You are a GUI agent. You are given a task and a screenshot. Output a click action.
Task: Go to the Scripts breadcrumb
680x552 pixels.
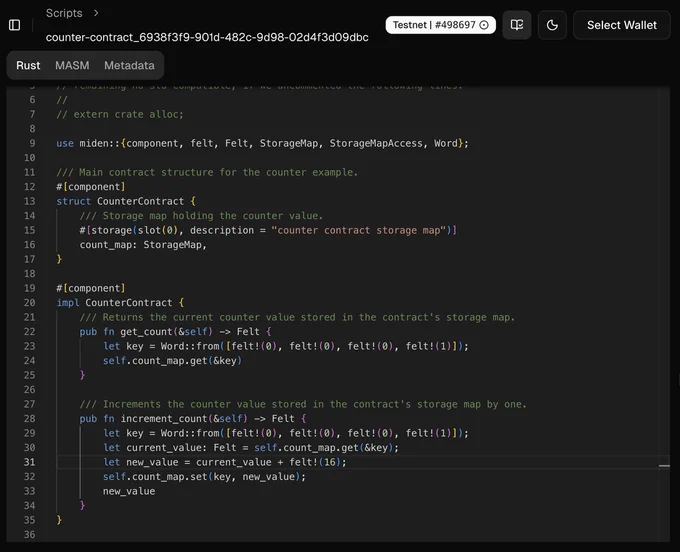point(64,13)
